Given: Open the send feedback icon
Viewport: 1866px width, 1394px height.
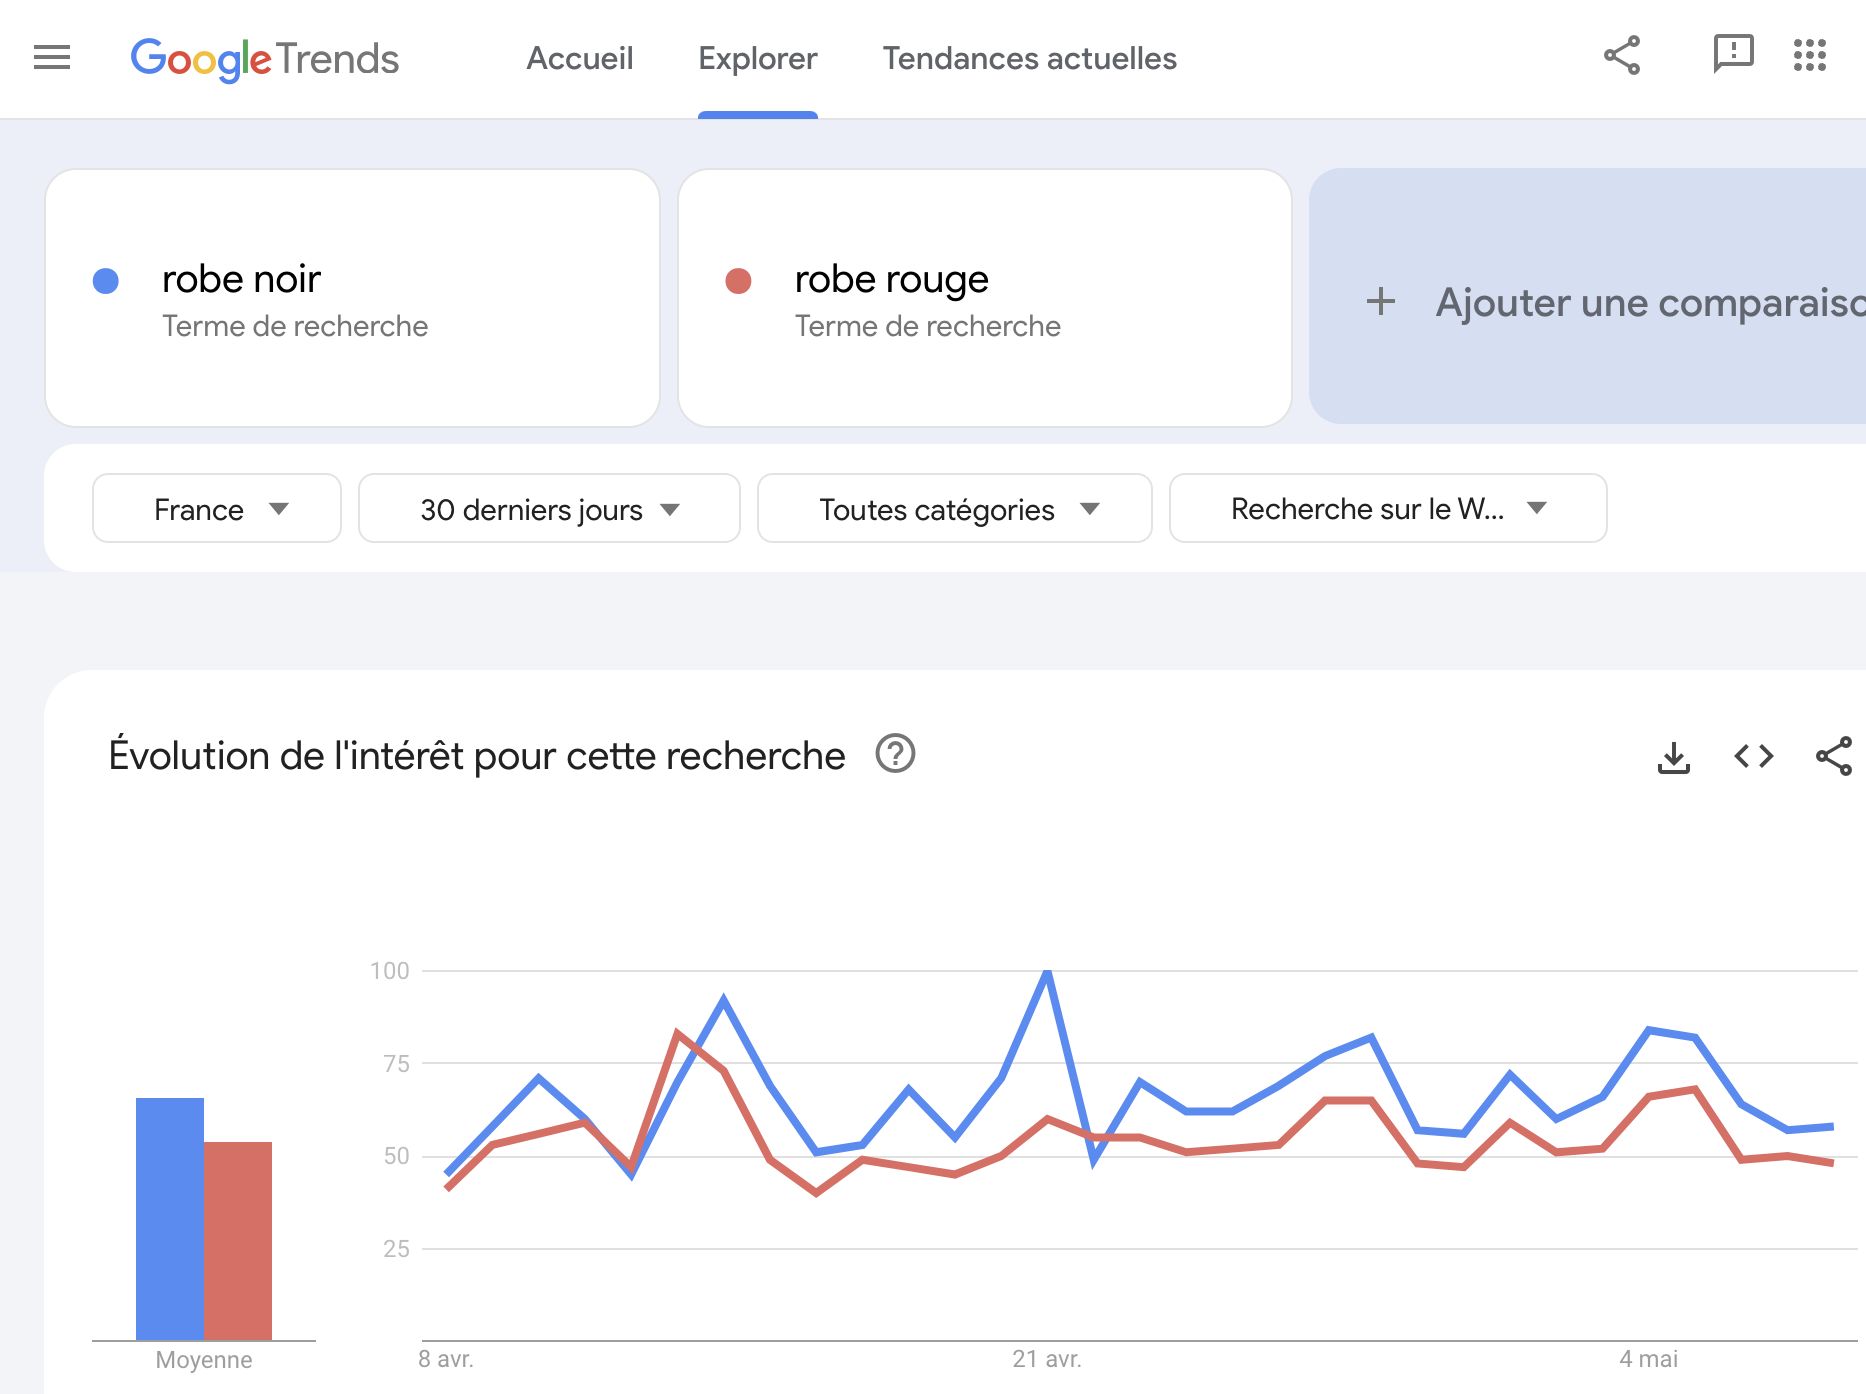Looking at the screenshot, I should click(x=1733, y=54).
